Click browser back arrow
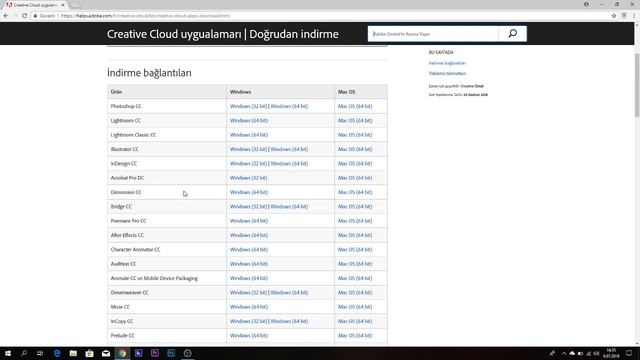The width and height of the screenshot is (640, 360). pos(6,16)
